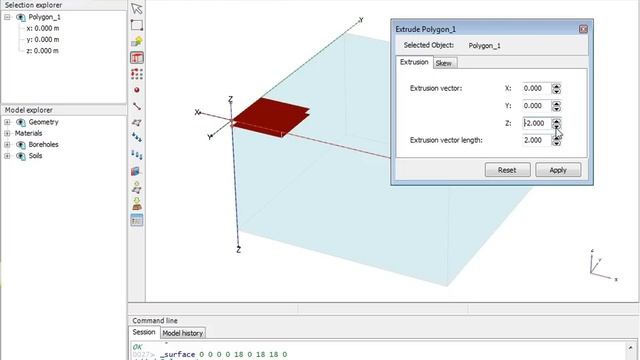
Task: Toggle the highlighted red table tool
Action: (137, 58)
